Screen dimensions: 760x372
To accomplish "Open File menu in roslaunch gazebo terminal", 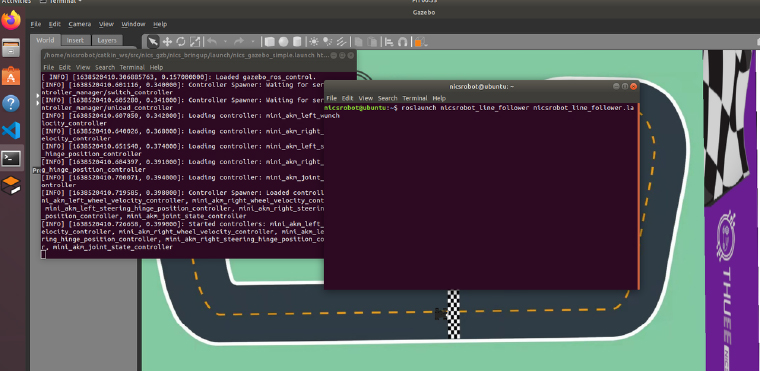I will click(48, 67).
